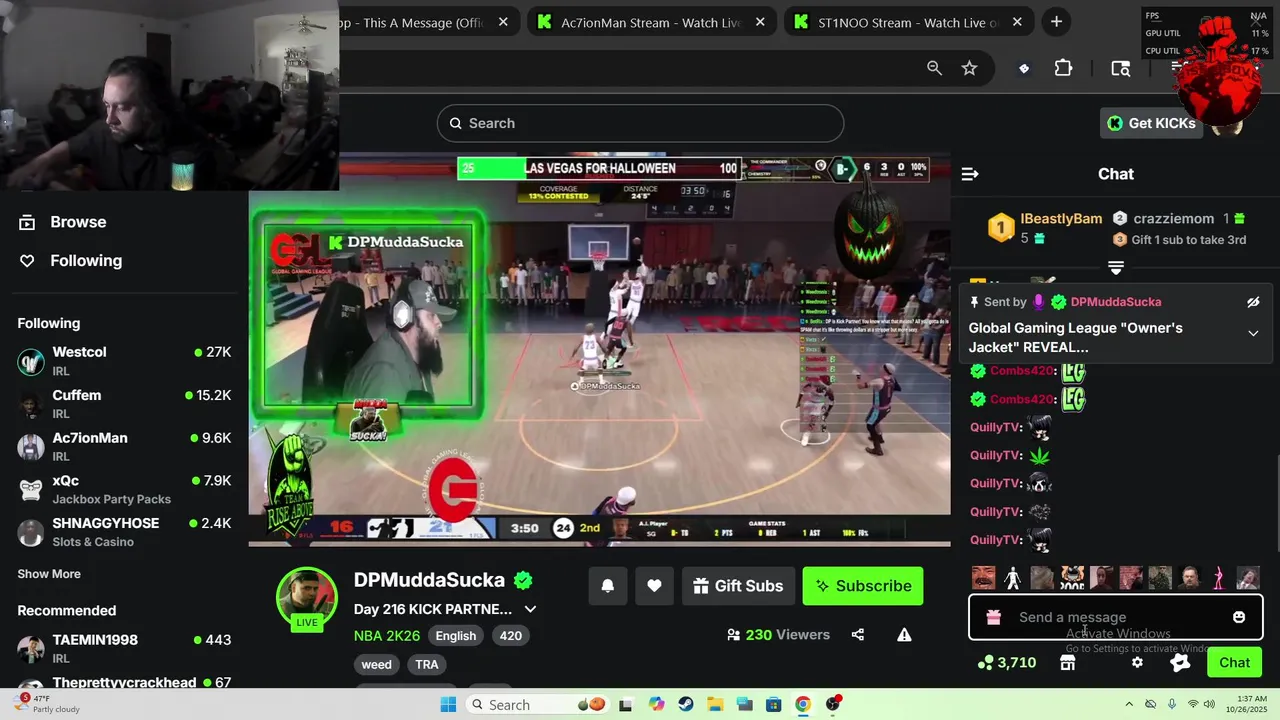Open the browser zoom magnifier icon
1280x720 pixels.
coord(934,68)
